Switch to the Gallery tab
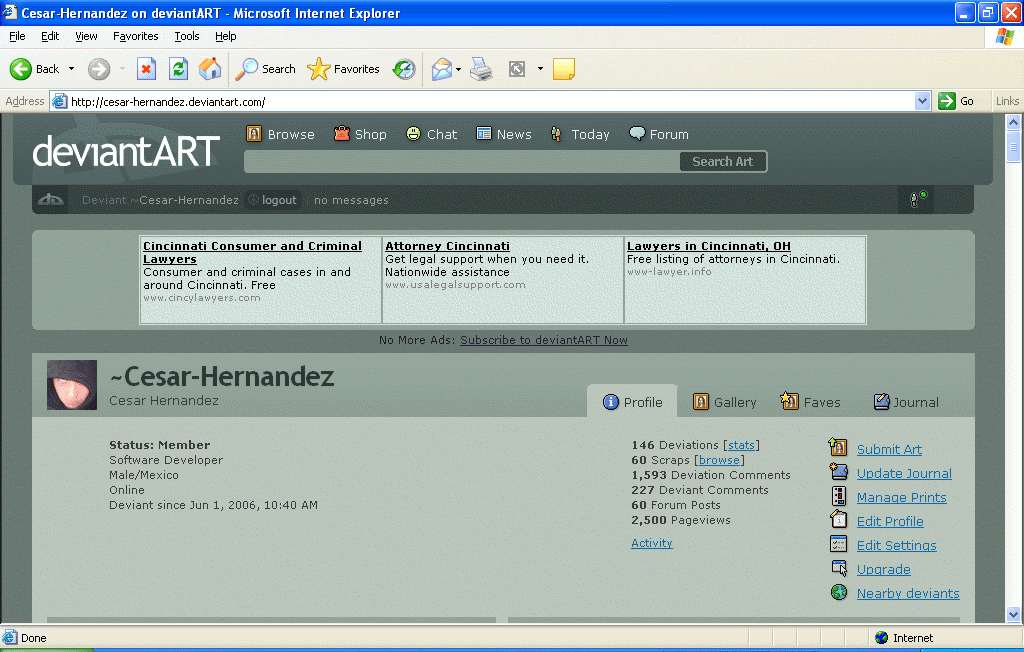 click(x=723, y=402)
